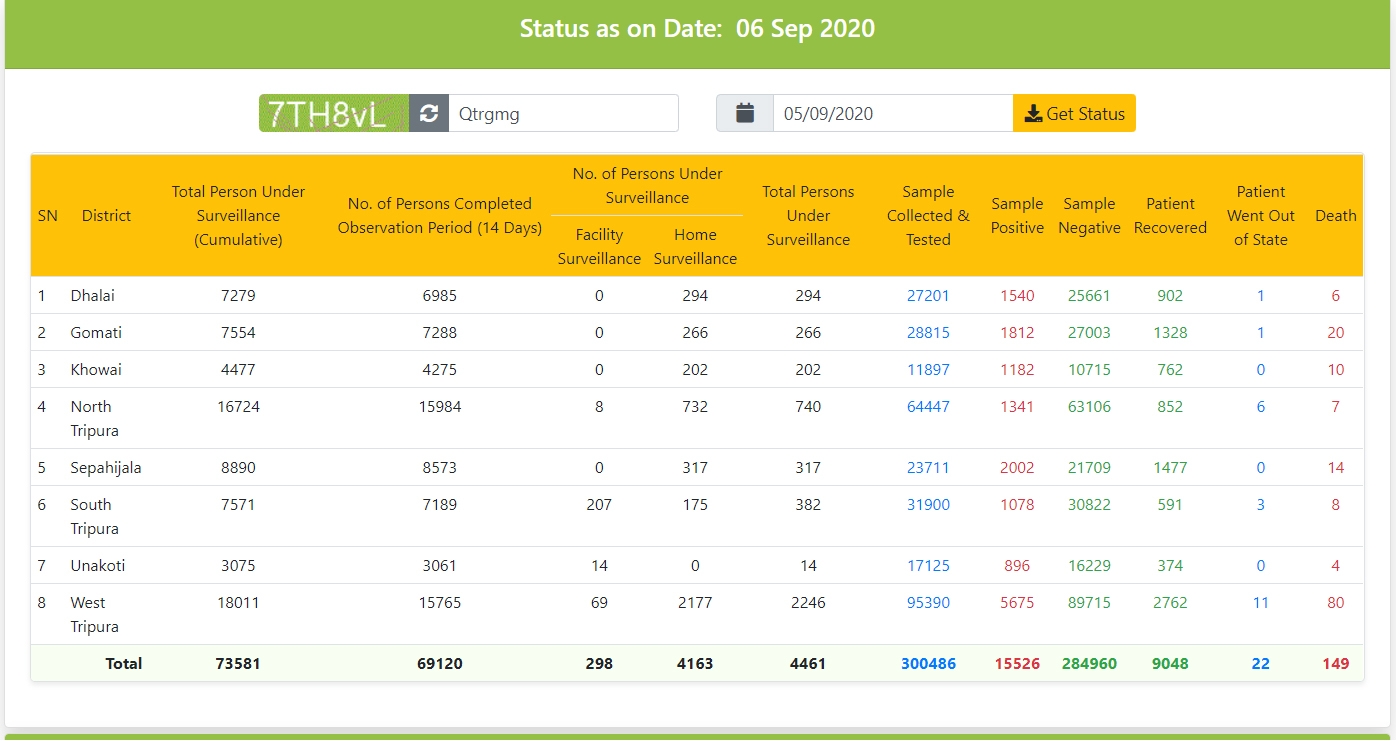Open Khowai sample collected 11897 link
The image size is (1396, 741).
pos(928,370)
